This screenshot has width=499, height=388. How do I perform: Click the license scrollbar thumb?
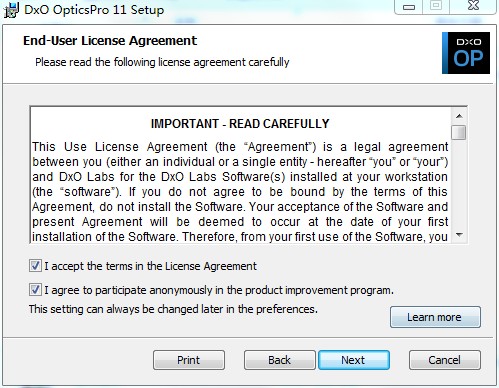coord(459,133)
